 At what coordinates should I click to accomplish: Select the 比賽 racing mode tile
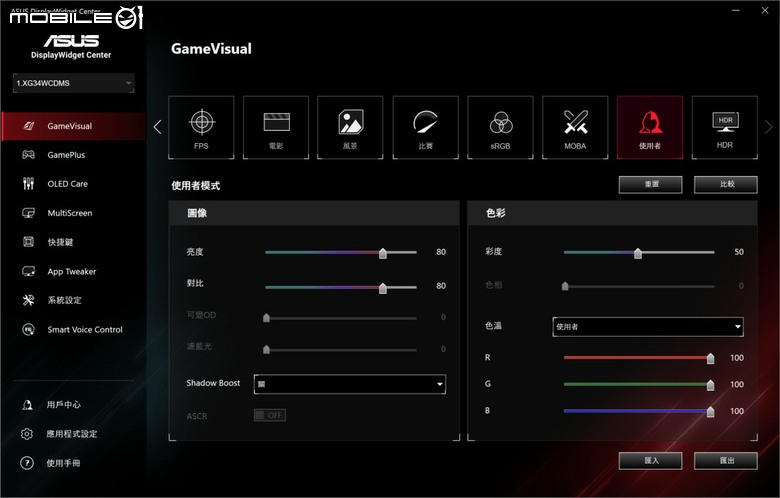425,127
